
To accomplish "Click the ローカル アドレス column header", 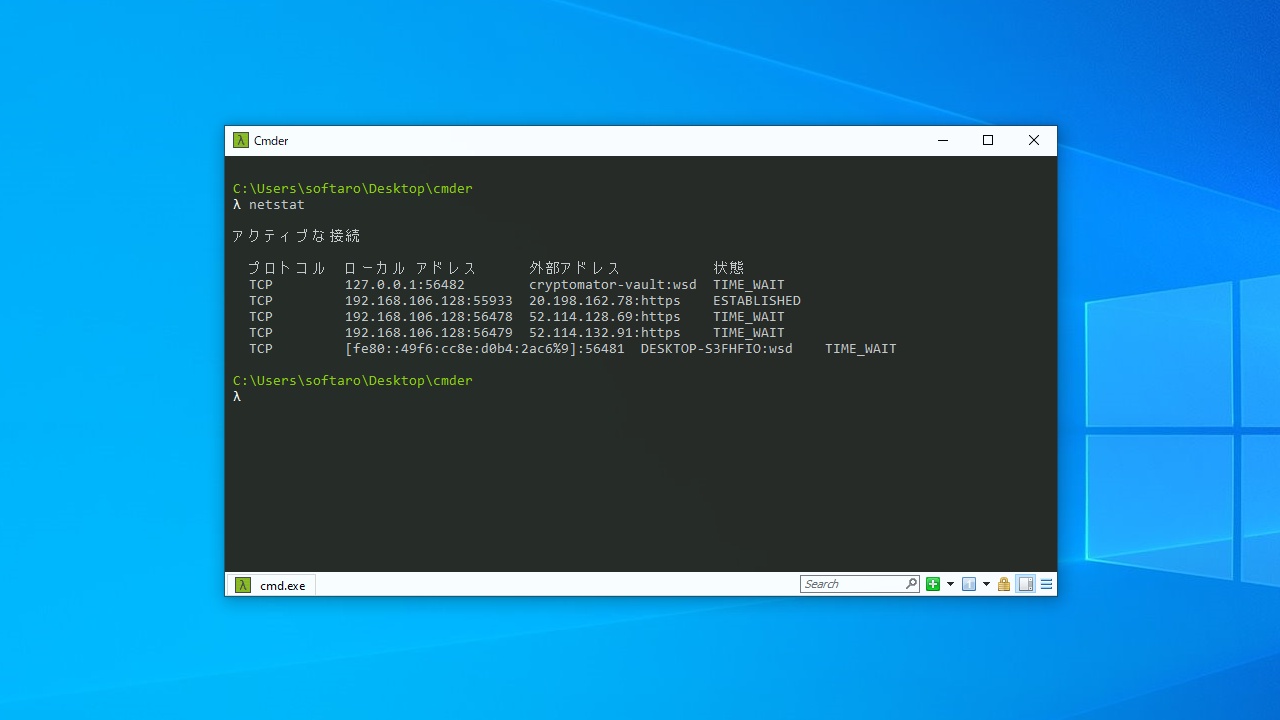I will [411, 268].
